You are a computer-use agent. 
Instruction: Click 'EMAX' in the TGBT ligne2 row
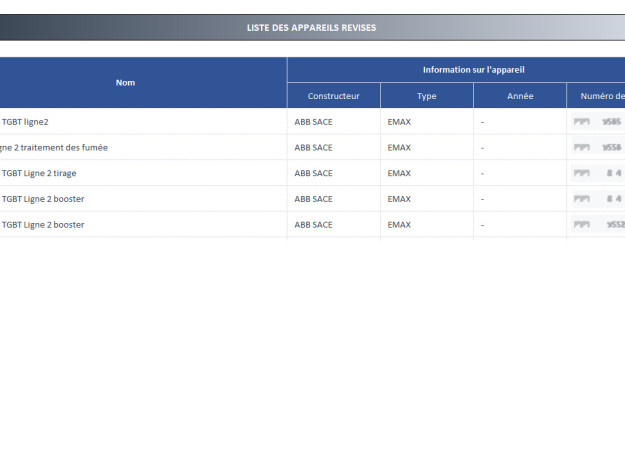[x=399, y=121]
